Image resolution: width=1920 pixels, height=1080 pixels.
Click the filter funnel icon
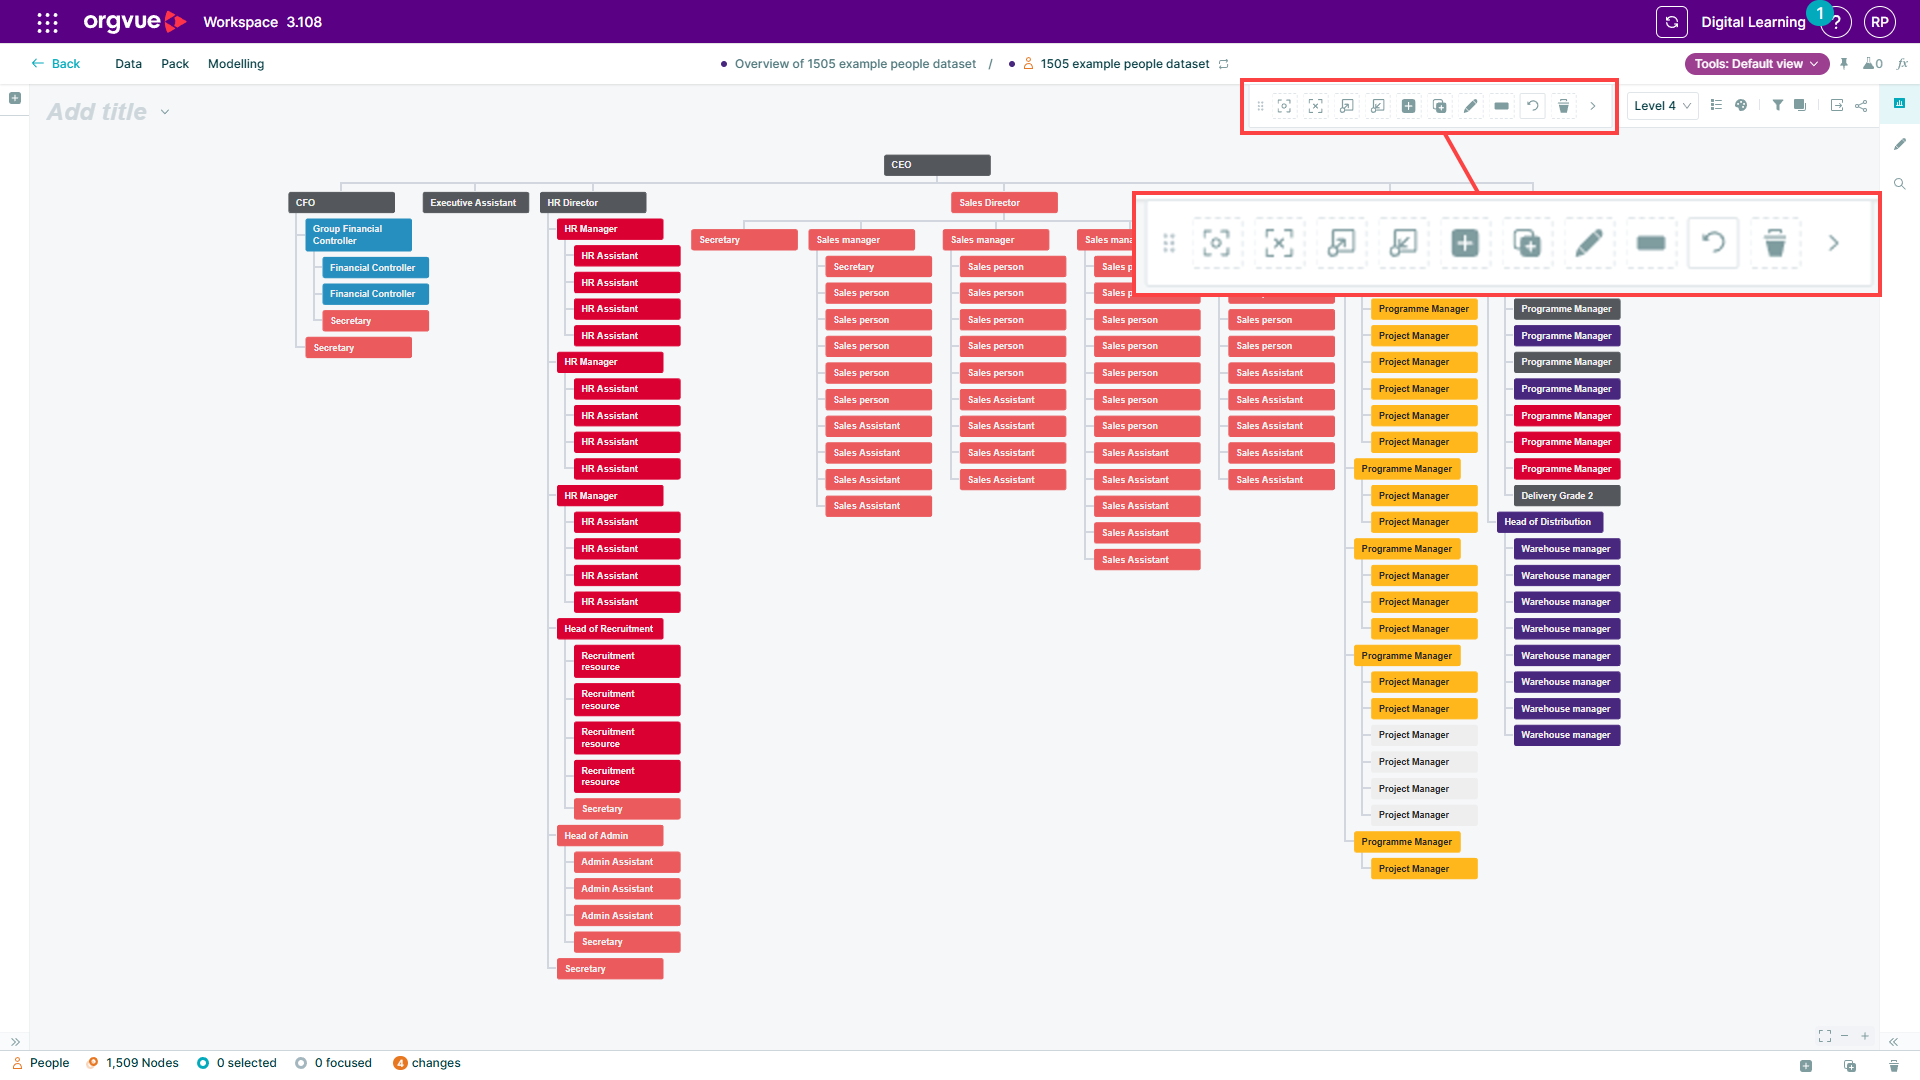click(1777, 105)
